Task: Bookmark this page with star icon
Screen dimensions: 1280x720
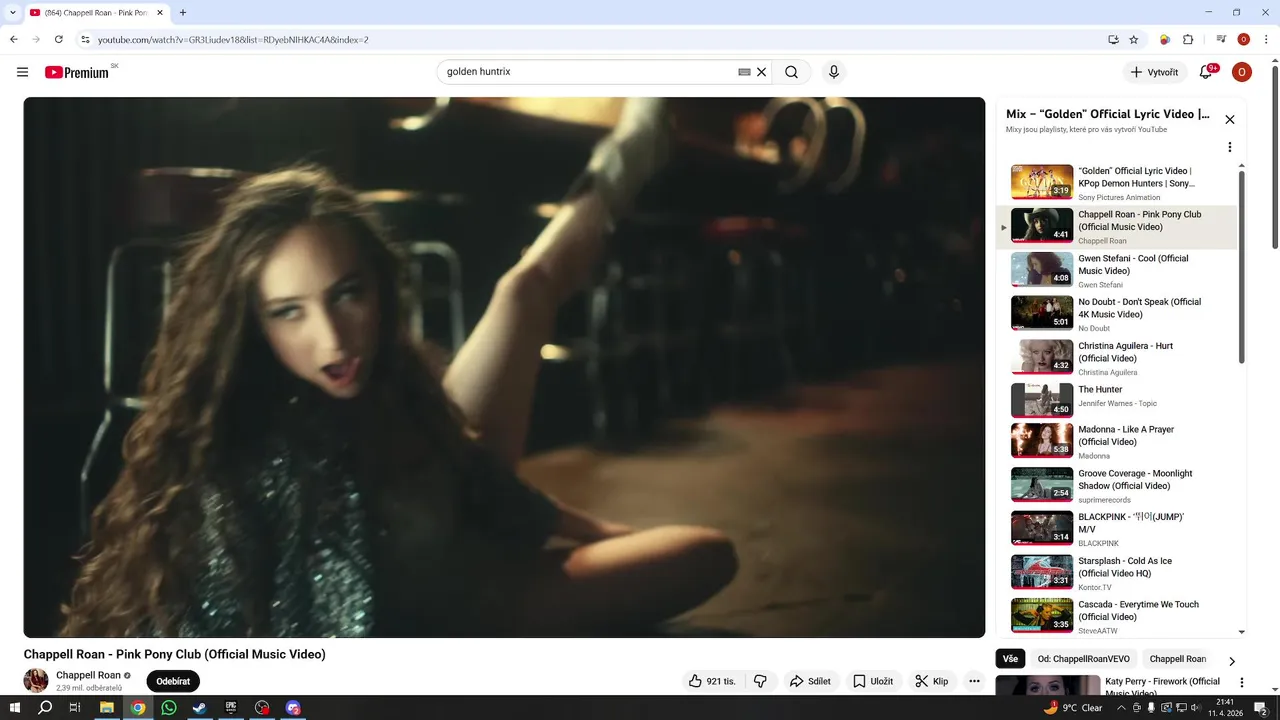Action: [1134, 39]
